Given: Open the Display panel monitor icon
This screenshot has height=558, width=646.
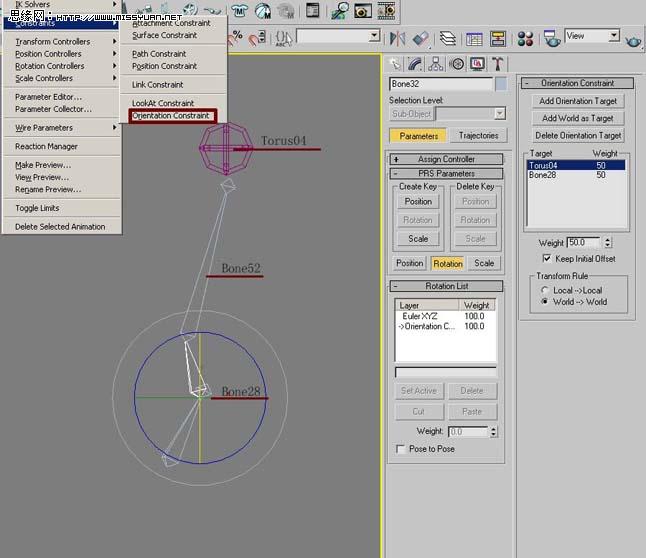Looking at the screenshot, I should [477, 64].
